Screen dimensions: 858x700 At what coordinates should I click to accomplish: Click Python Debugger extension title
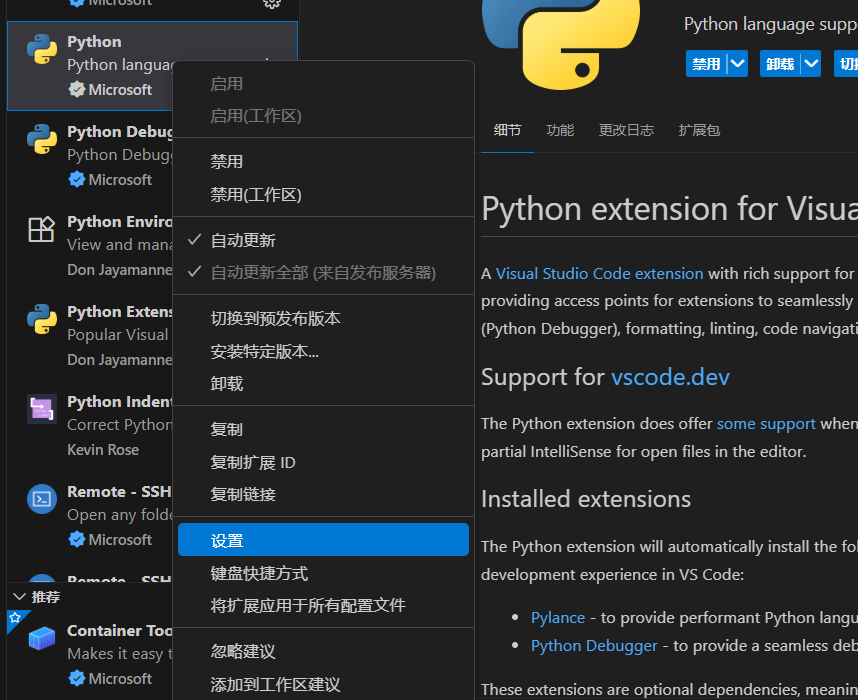pos(119,131)
